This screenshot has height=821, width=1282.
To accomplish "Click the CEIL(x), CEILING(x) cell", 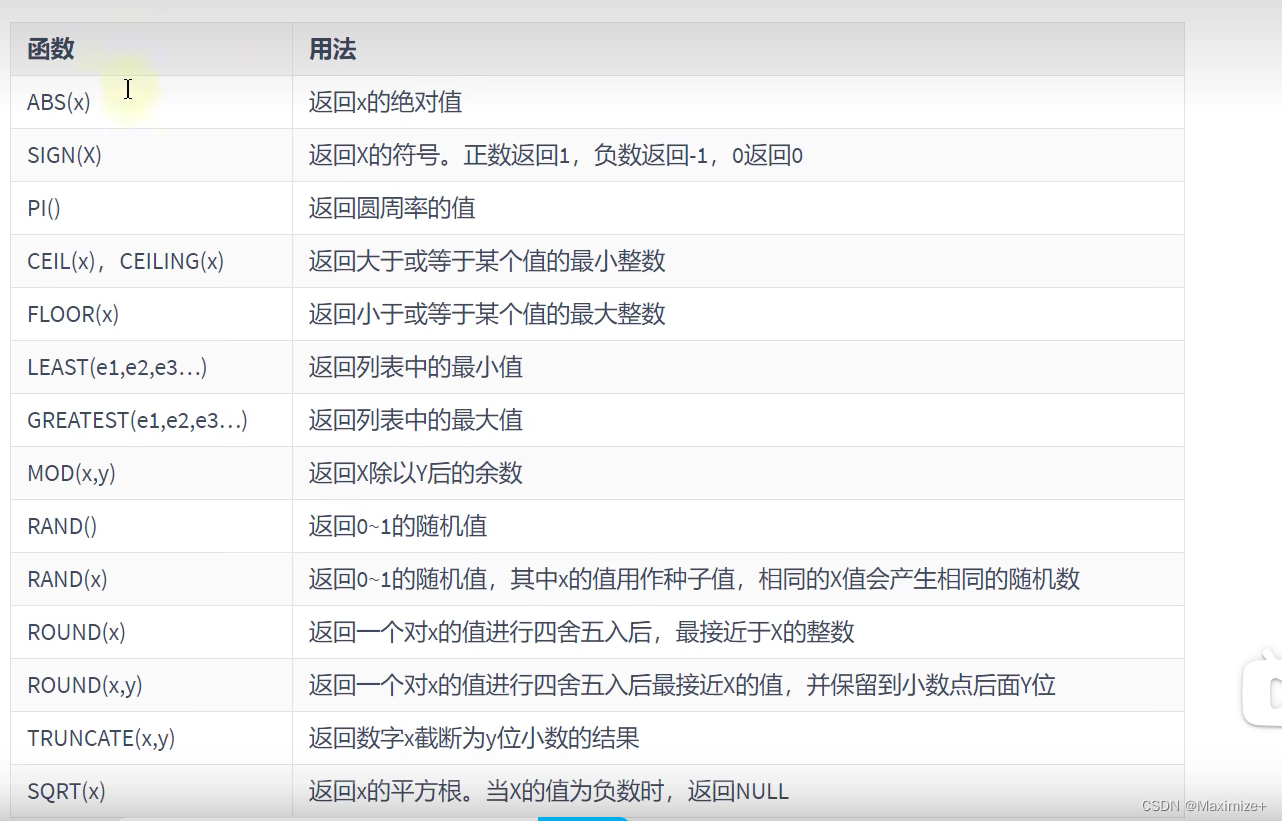I will (151, 261).
